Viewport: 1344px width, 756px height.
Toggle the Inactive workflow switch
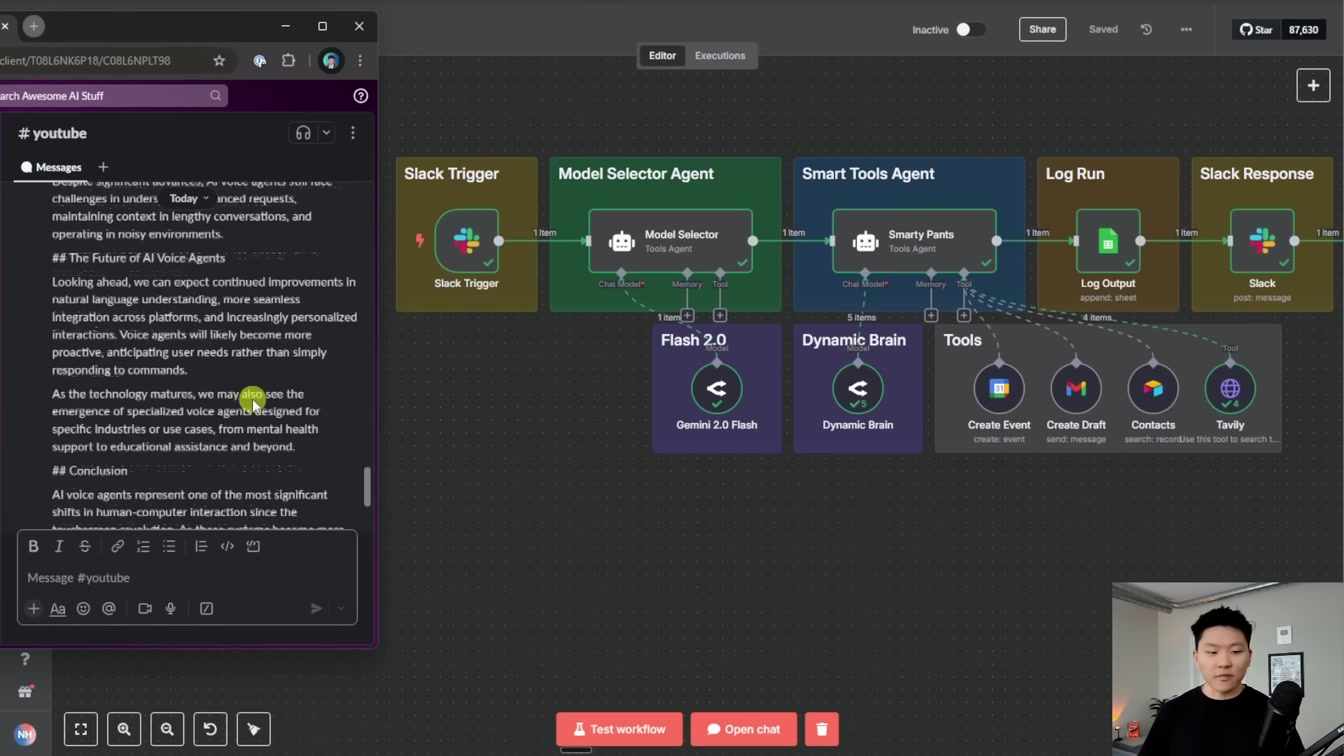click(970, 29)
